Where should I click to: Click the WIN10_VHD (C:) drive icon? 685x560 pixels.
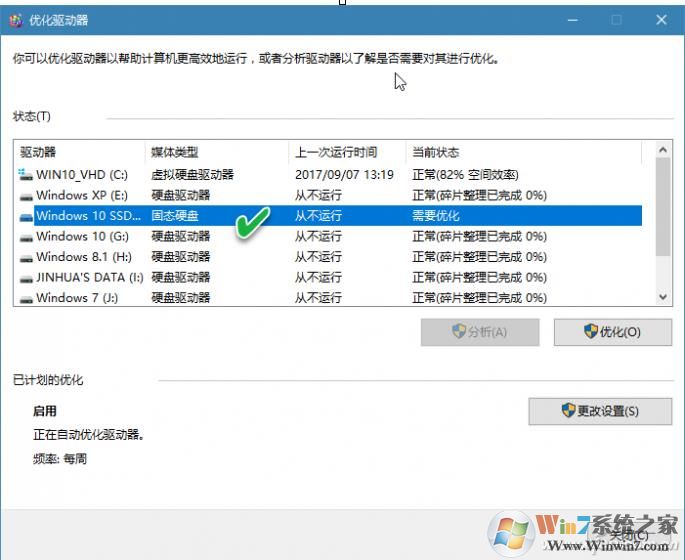(25, 175)
